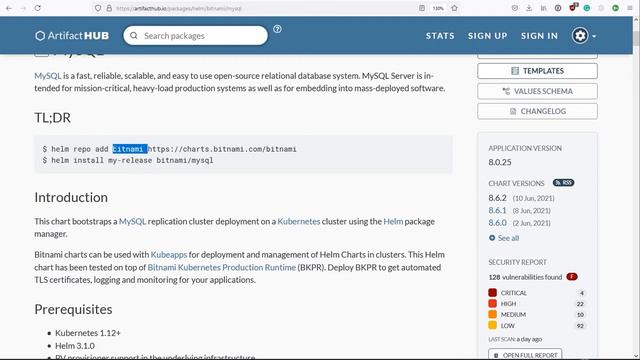Click the helm install my-release command line
Screen dimensions: 640x360
[x=128, y=160]
